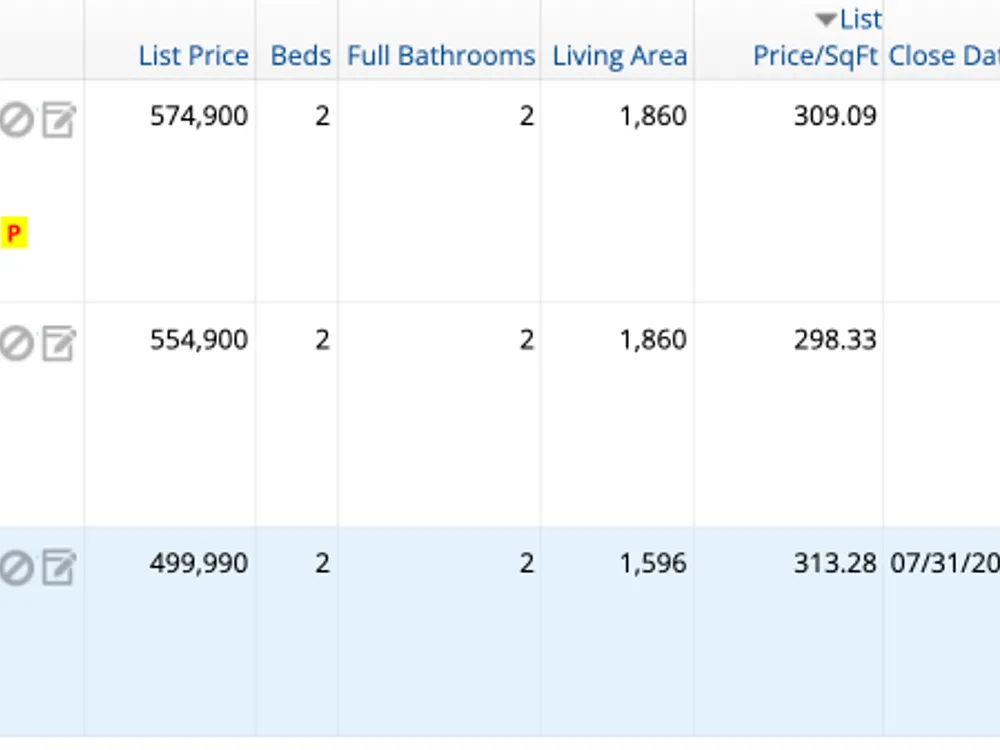Viewport: 1000px width, 750px height.
Task: Click the exclude circle icon in the 574,900 row
Action: 17,121
